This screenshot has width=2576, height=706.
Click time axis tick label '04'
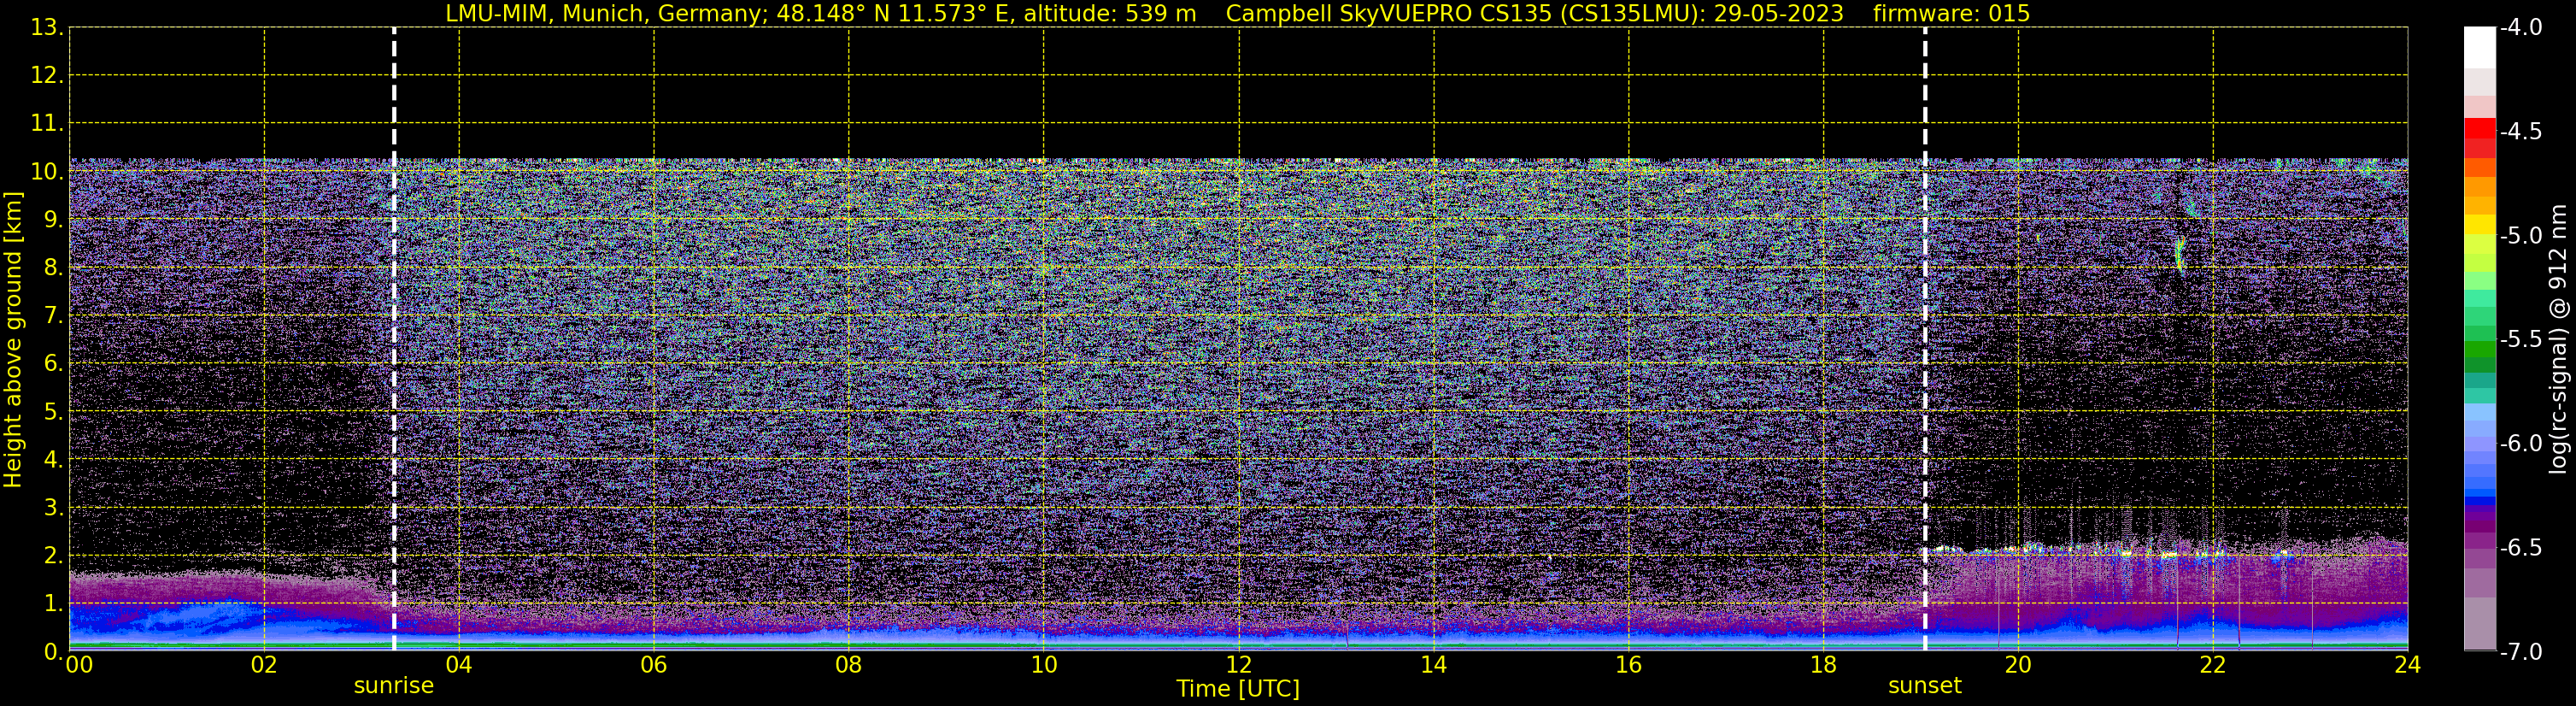click(459, 665)
